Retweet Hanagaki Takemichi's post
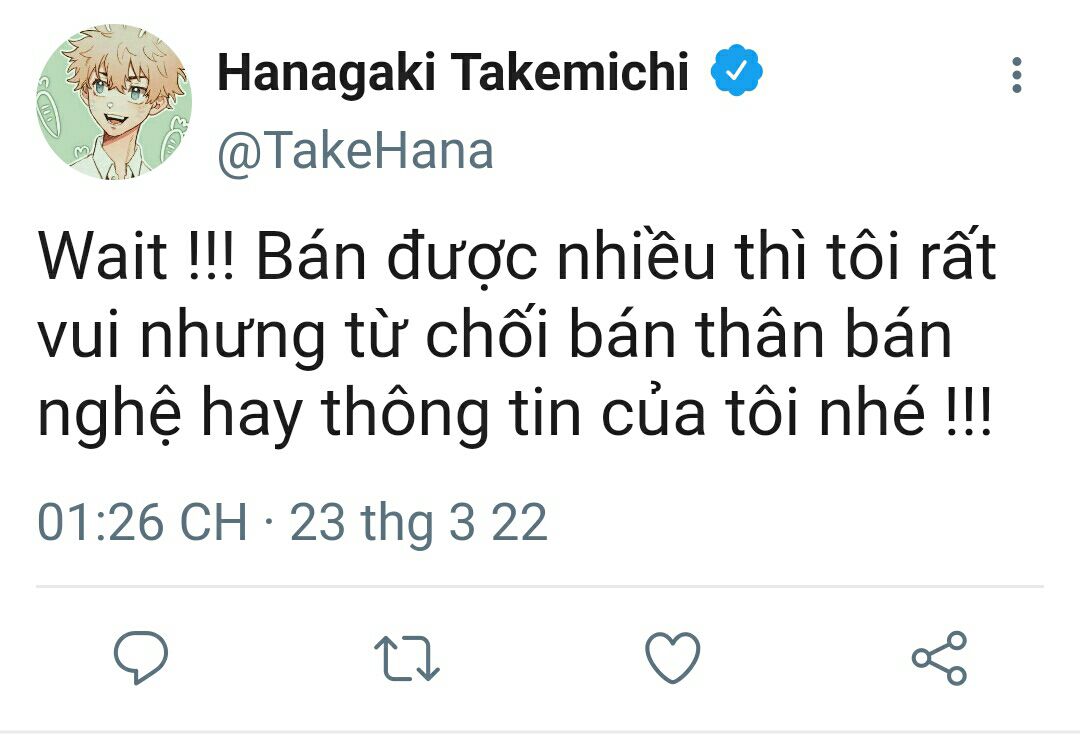This screenshot has width=1080, height=750. [x=406, y=658]
